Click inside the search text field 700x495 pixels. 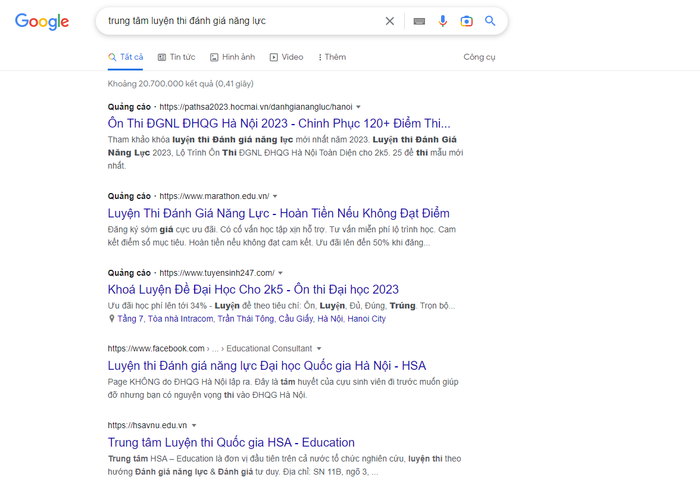pyautogui.click(x=240, y=21)
